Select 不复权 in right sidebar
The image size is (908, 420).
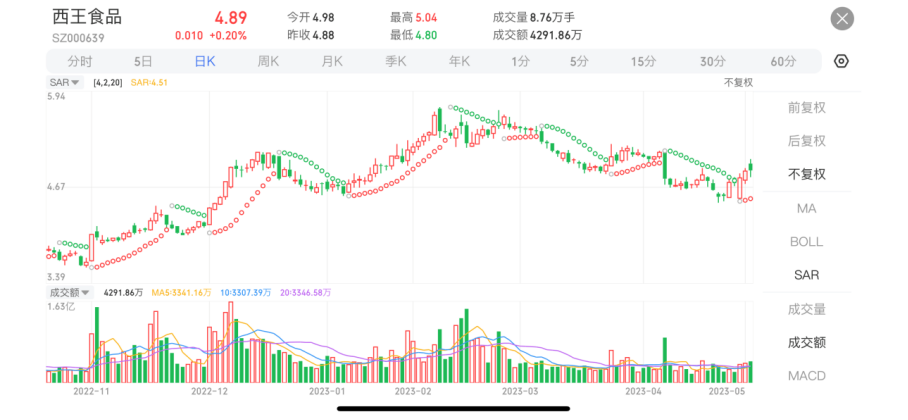click(x=807, y=174)
